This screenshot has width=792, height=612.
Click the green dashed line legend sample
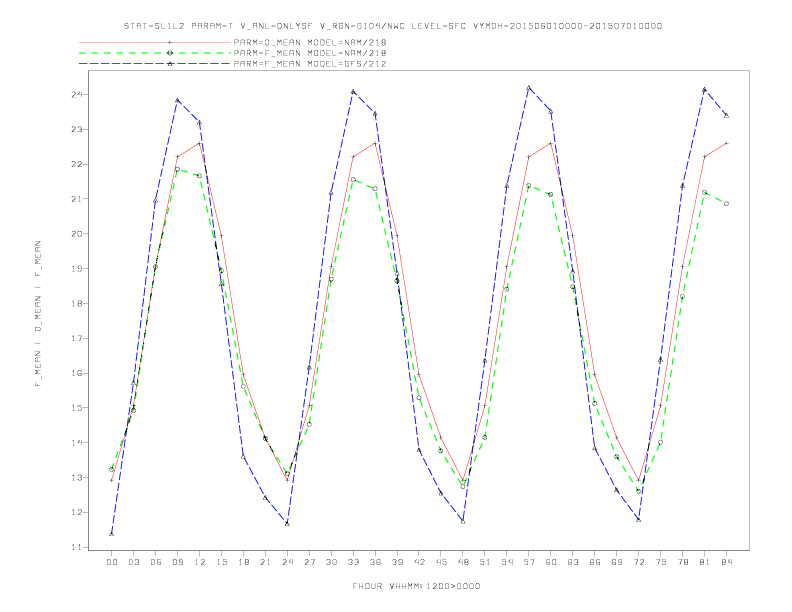click(155, 53)
